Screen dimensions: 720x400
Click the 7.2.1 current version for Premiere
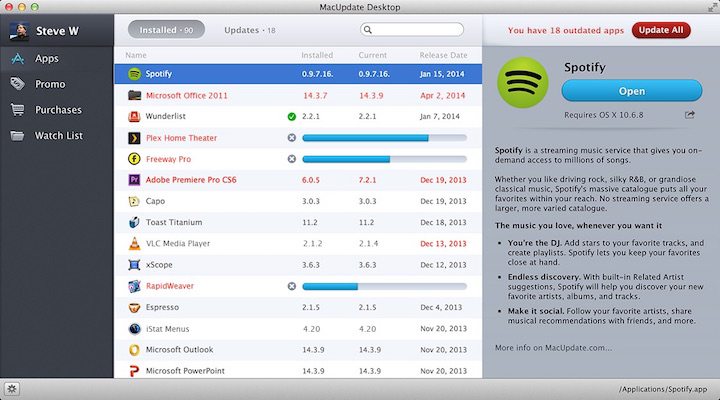(x=367, y=180)
